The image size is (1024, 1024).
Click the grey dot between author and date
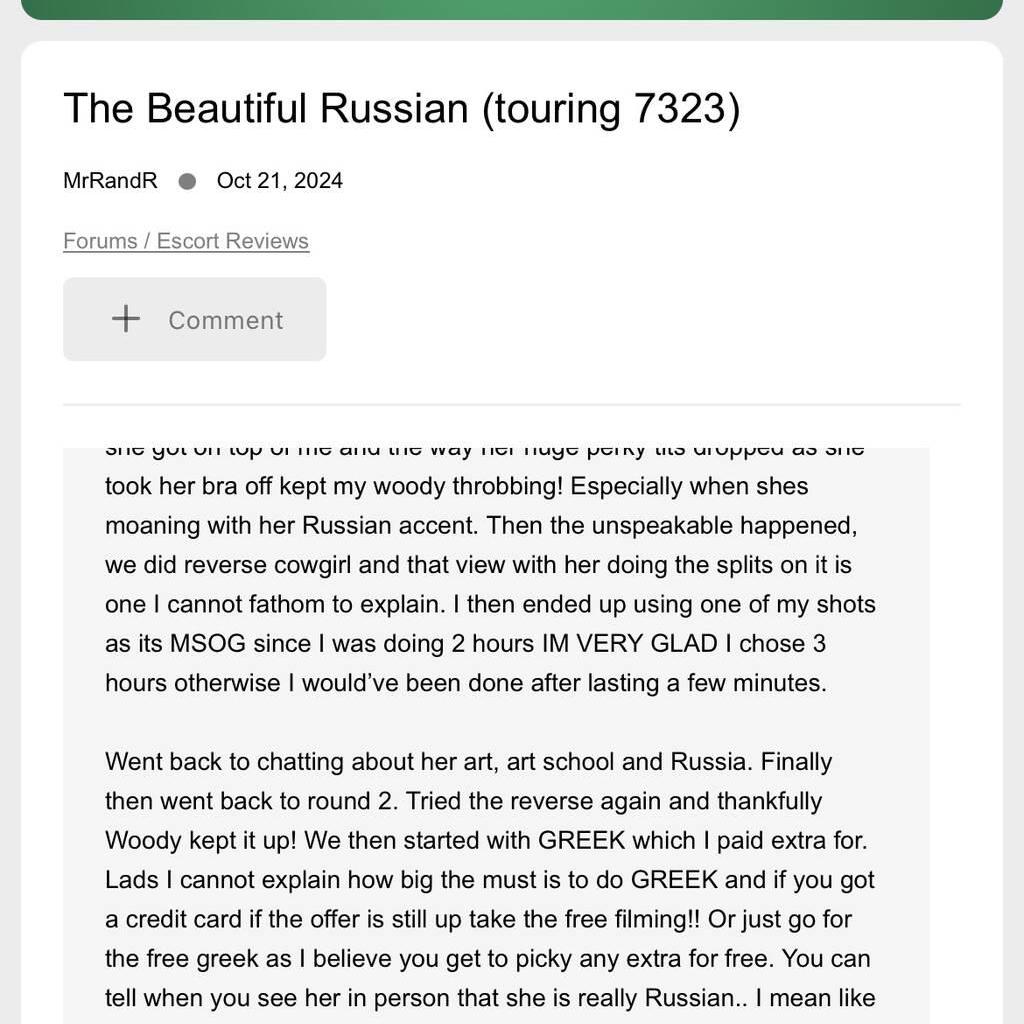(x=187, y=181)
